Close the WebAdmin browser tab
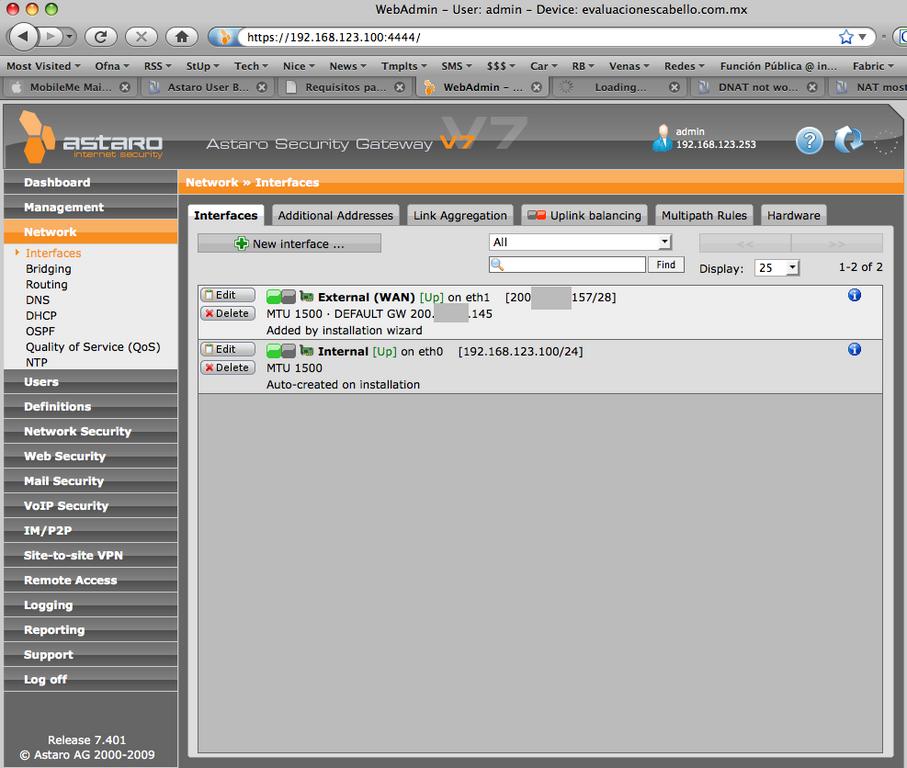The width and height of the screenshot is (907, 768). pos(537,87)
